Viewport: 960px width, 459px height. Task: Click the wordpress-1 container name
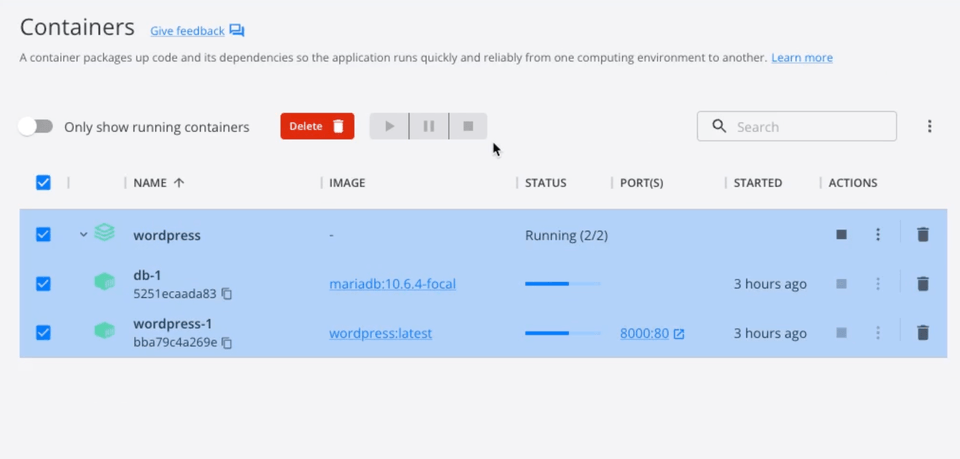173,324
